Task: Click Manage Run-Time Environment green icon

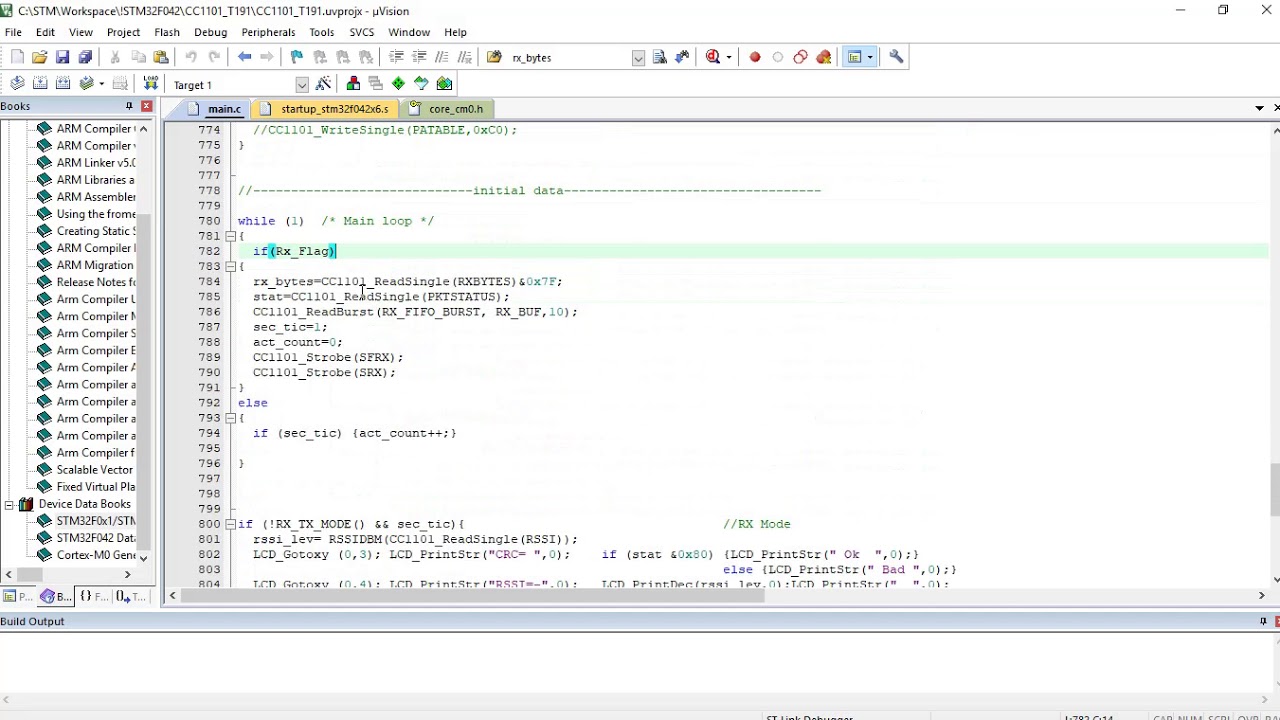Action: click(x=398, y=84)
